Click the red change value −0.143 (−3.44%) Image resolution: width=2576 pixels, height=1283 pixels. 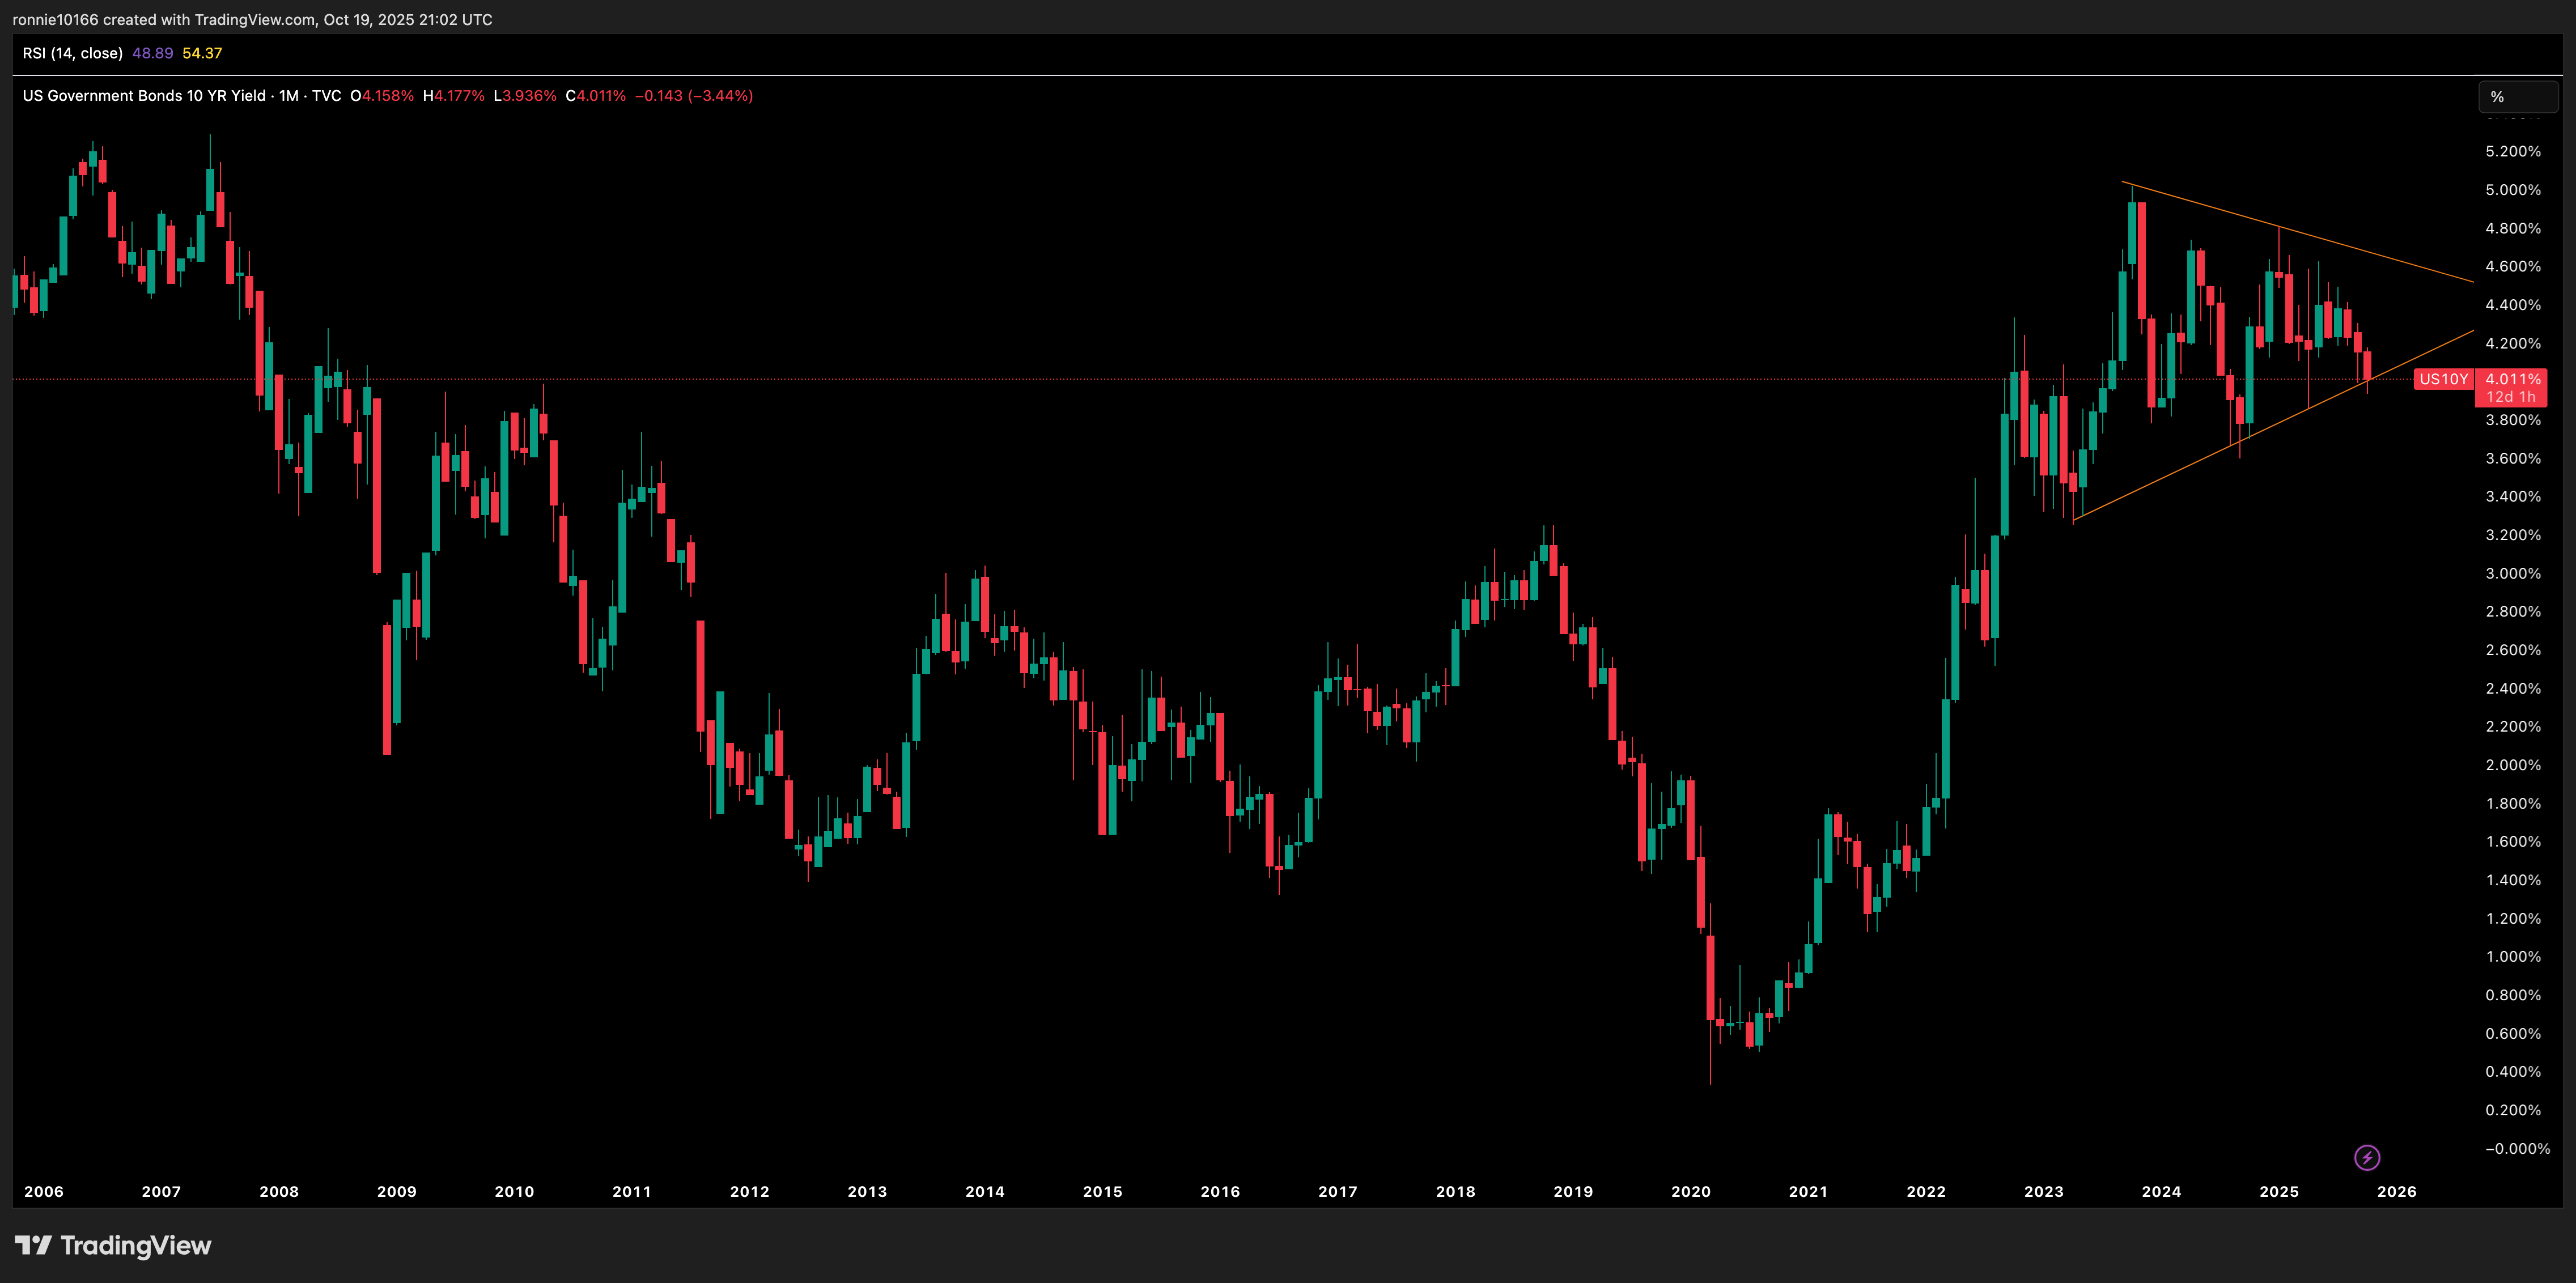[693, 96]
